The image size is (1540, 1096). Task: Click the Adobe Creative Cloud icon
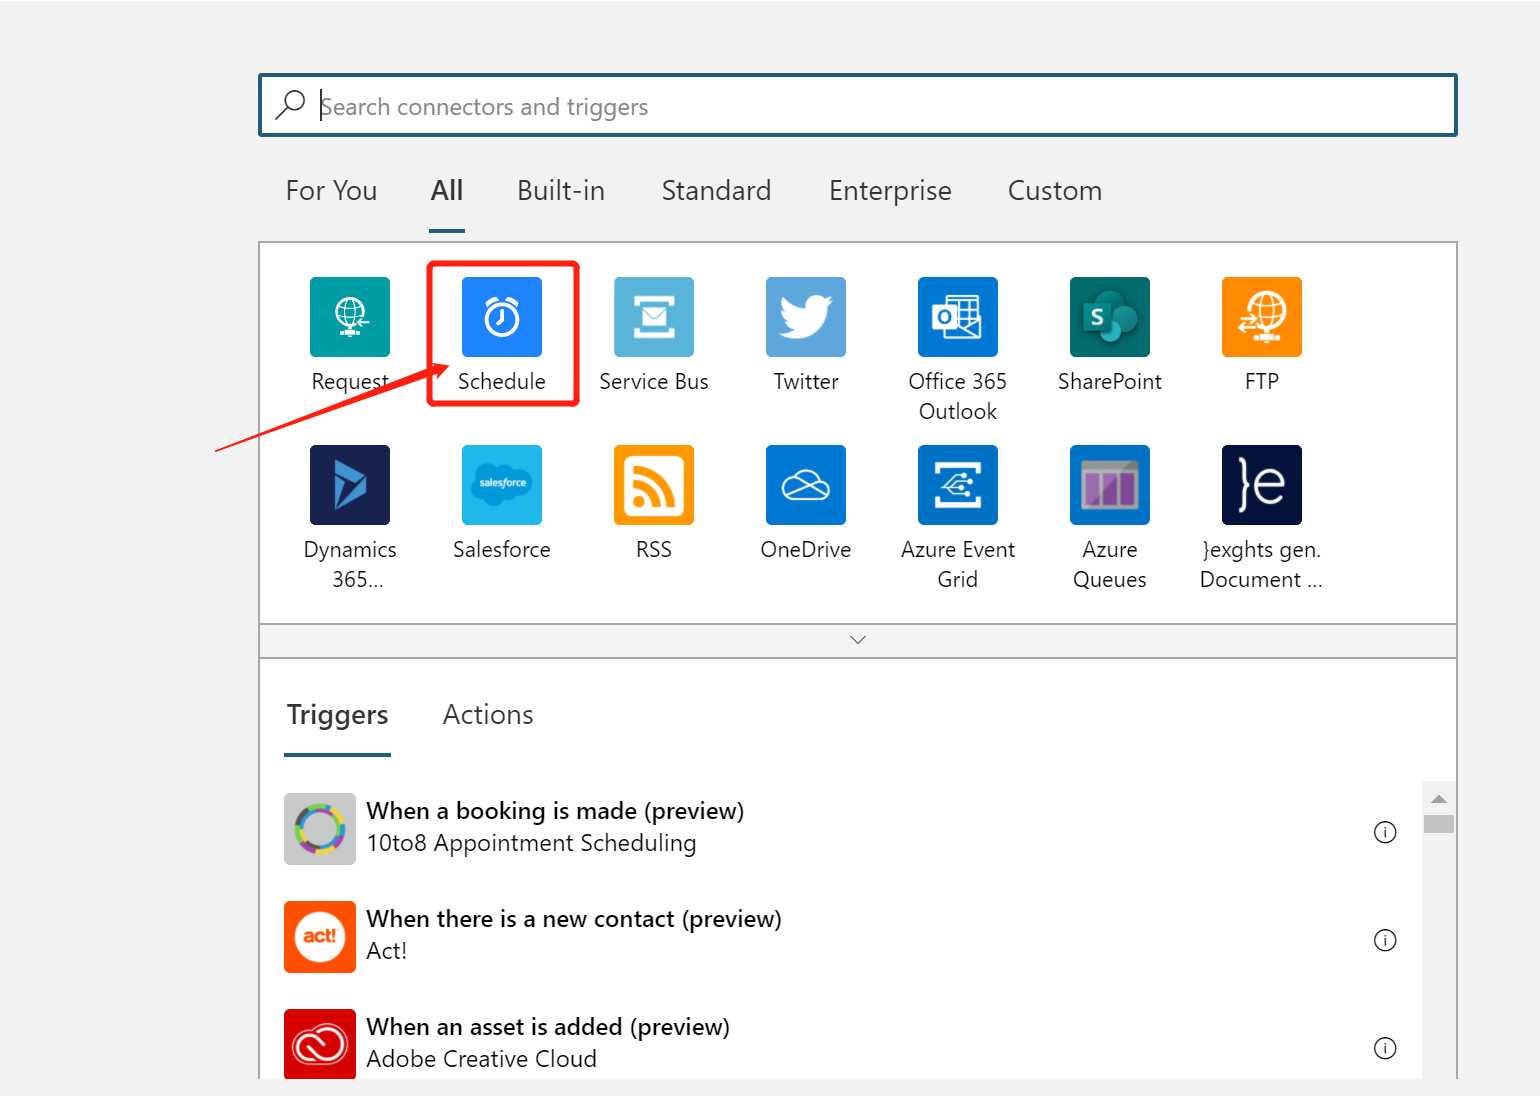pos(320,1044)
